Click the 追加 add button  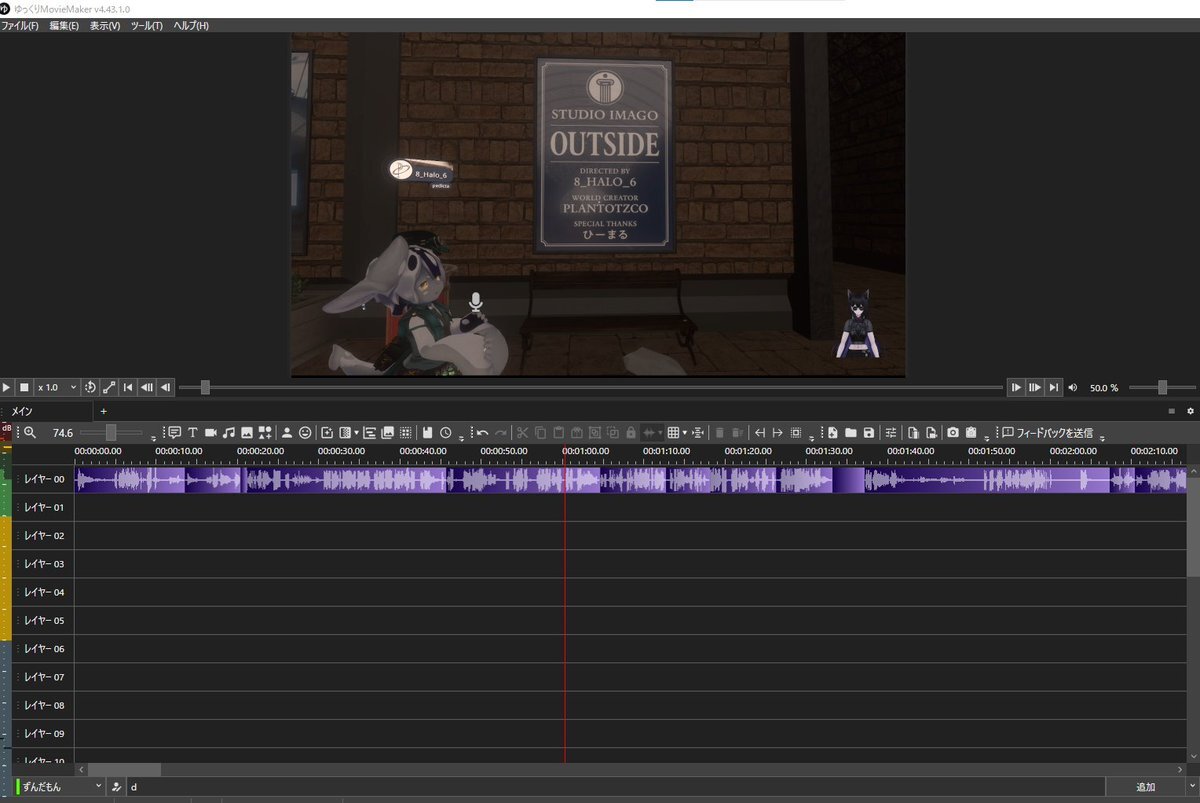coord(1145,787)
